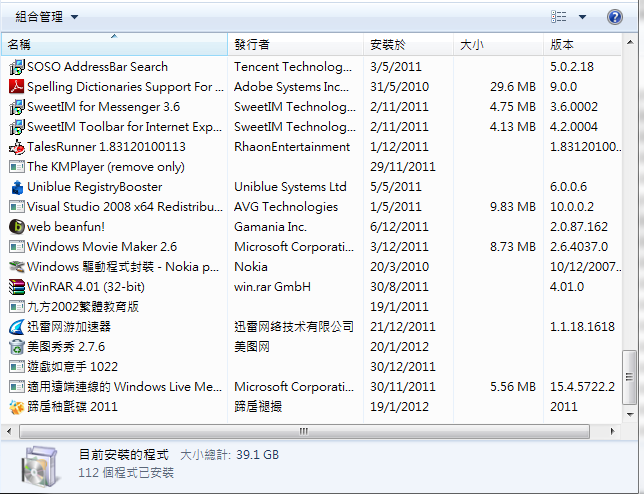
Task: Click the vertical scrollbar down arrow
Action: pyautogui.click(x=630, y=415)
